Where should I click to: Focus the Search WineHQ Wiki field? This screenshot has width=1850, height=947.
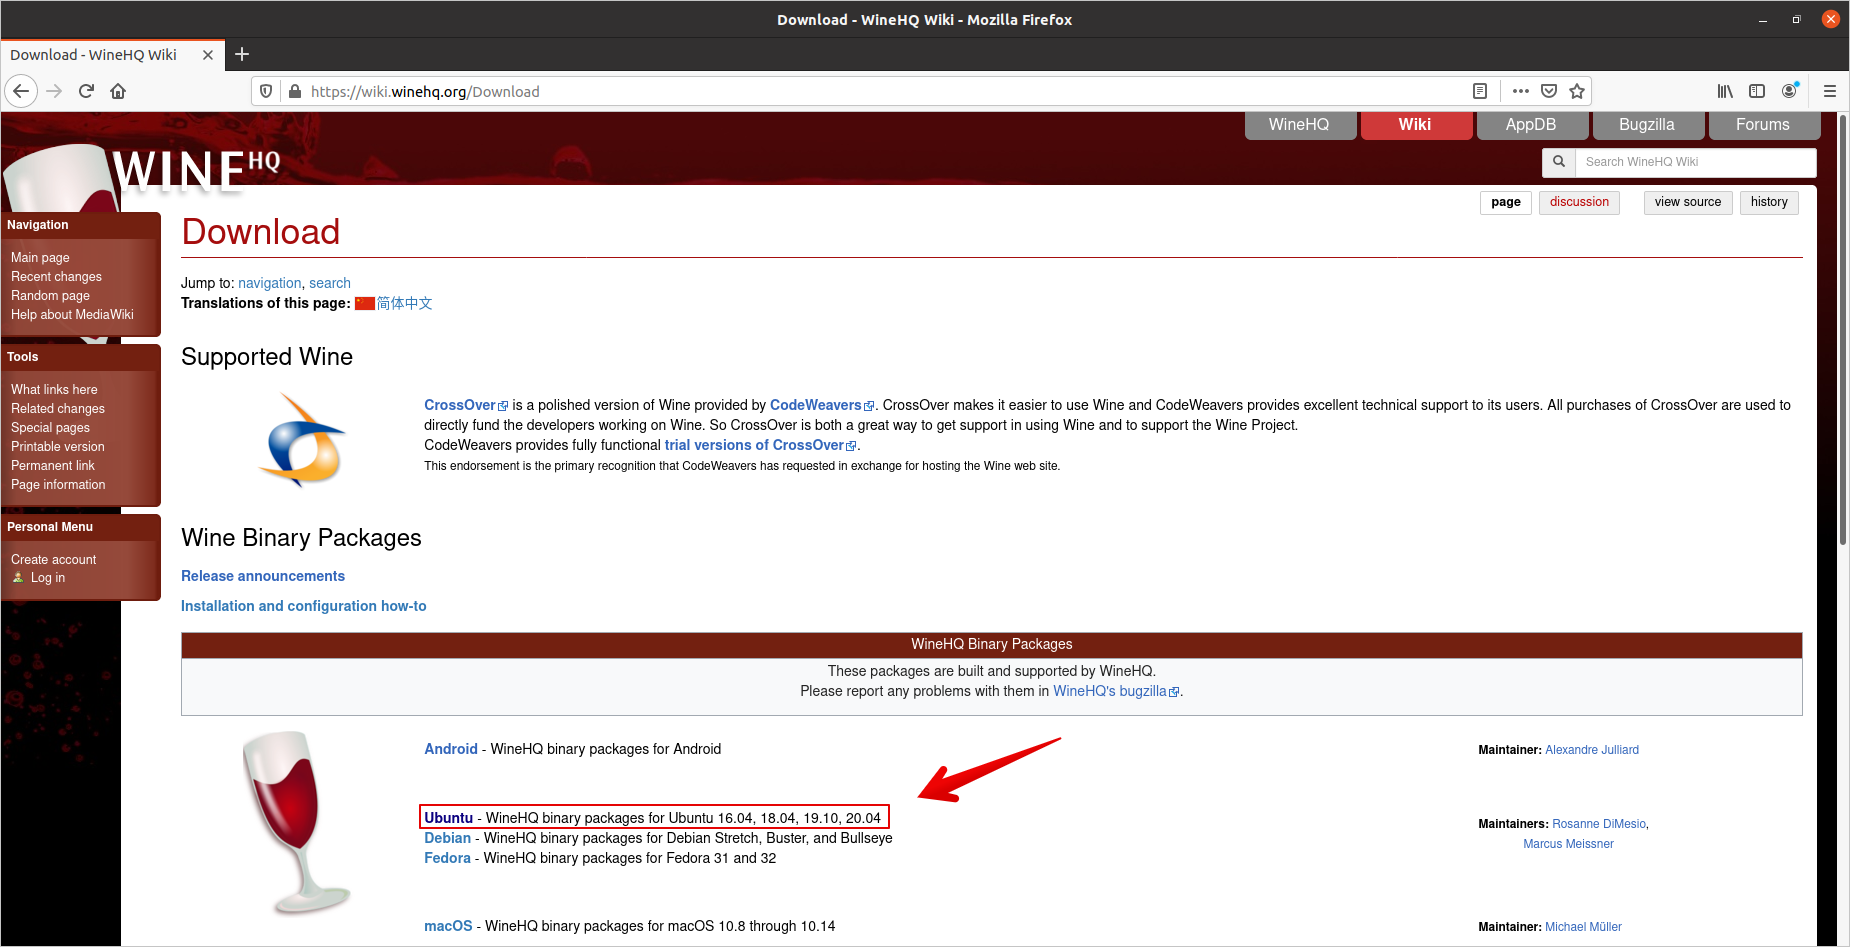click(x=1695, y=162)
